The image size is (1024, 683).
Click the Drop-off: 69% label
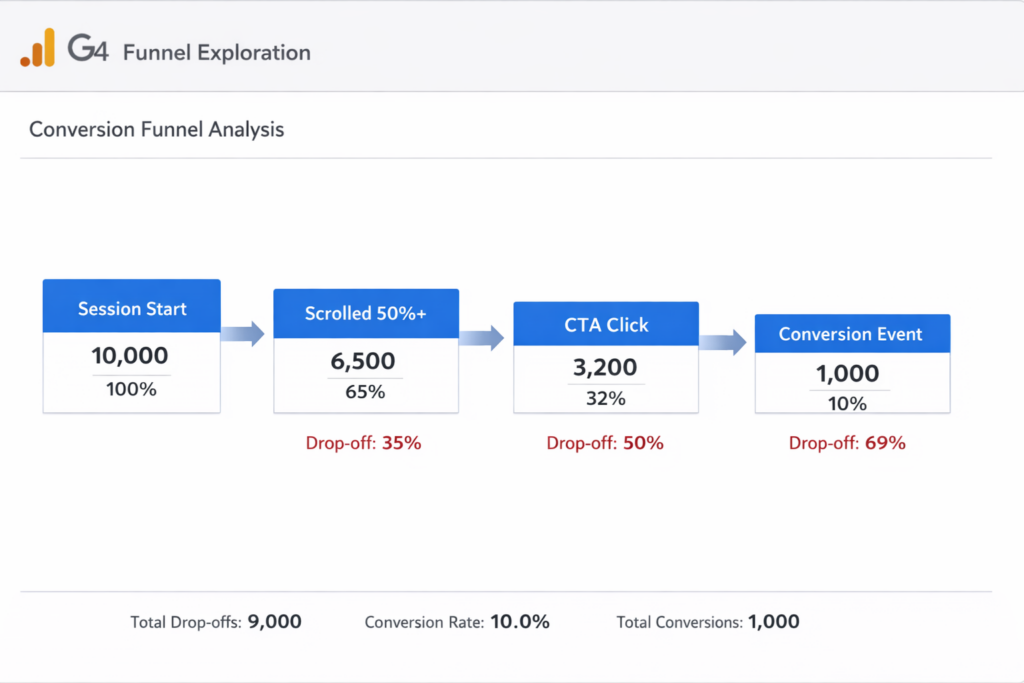[847, 442]
